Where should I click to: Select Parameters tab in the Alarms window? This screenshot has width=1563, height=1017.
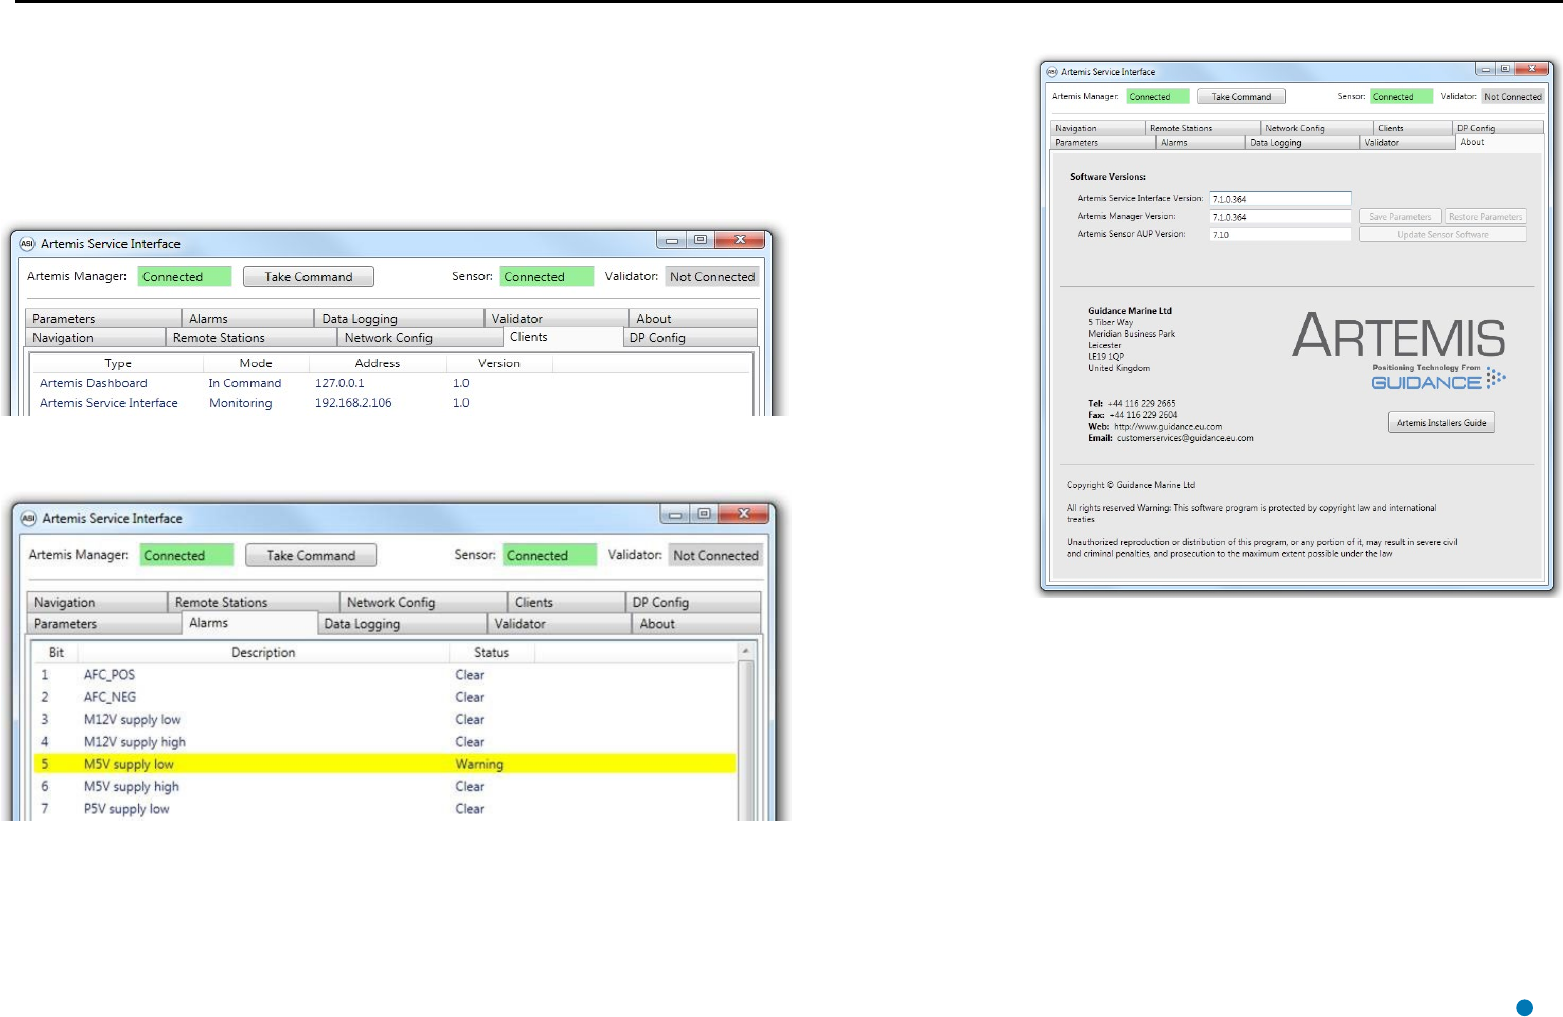pyautogui.click(x=104, y=624)
